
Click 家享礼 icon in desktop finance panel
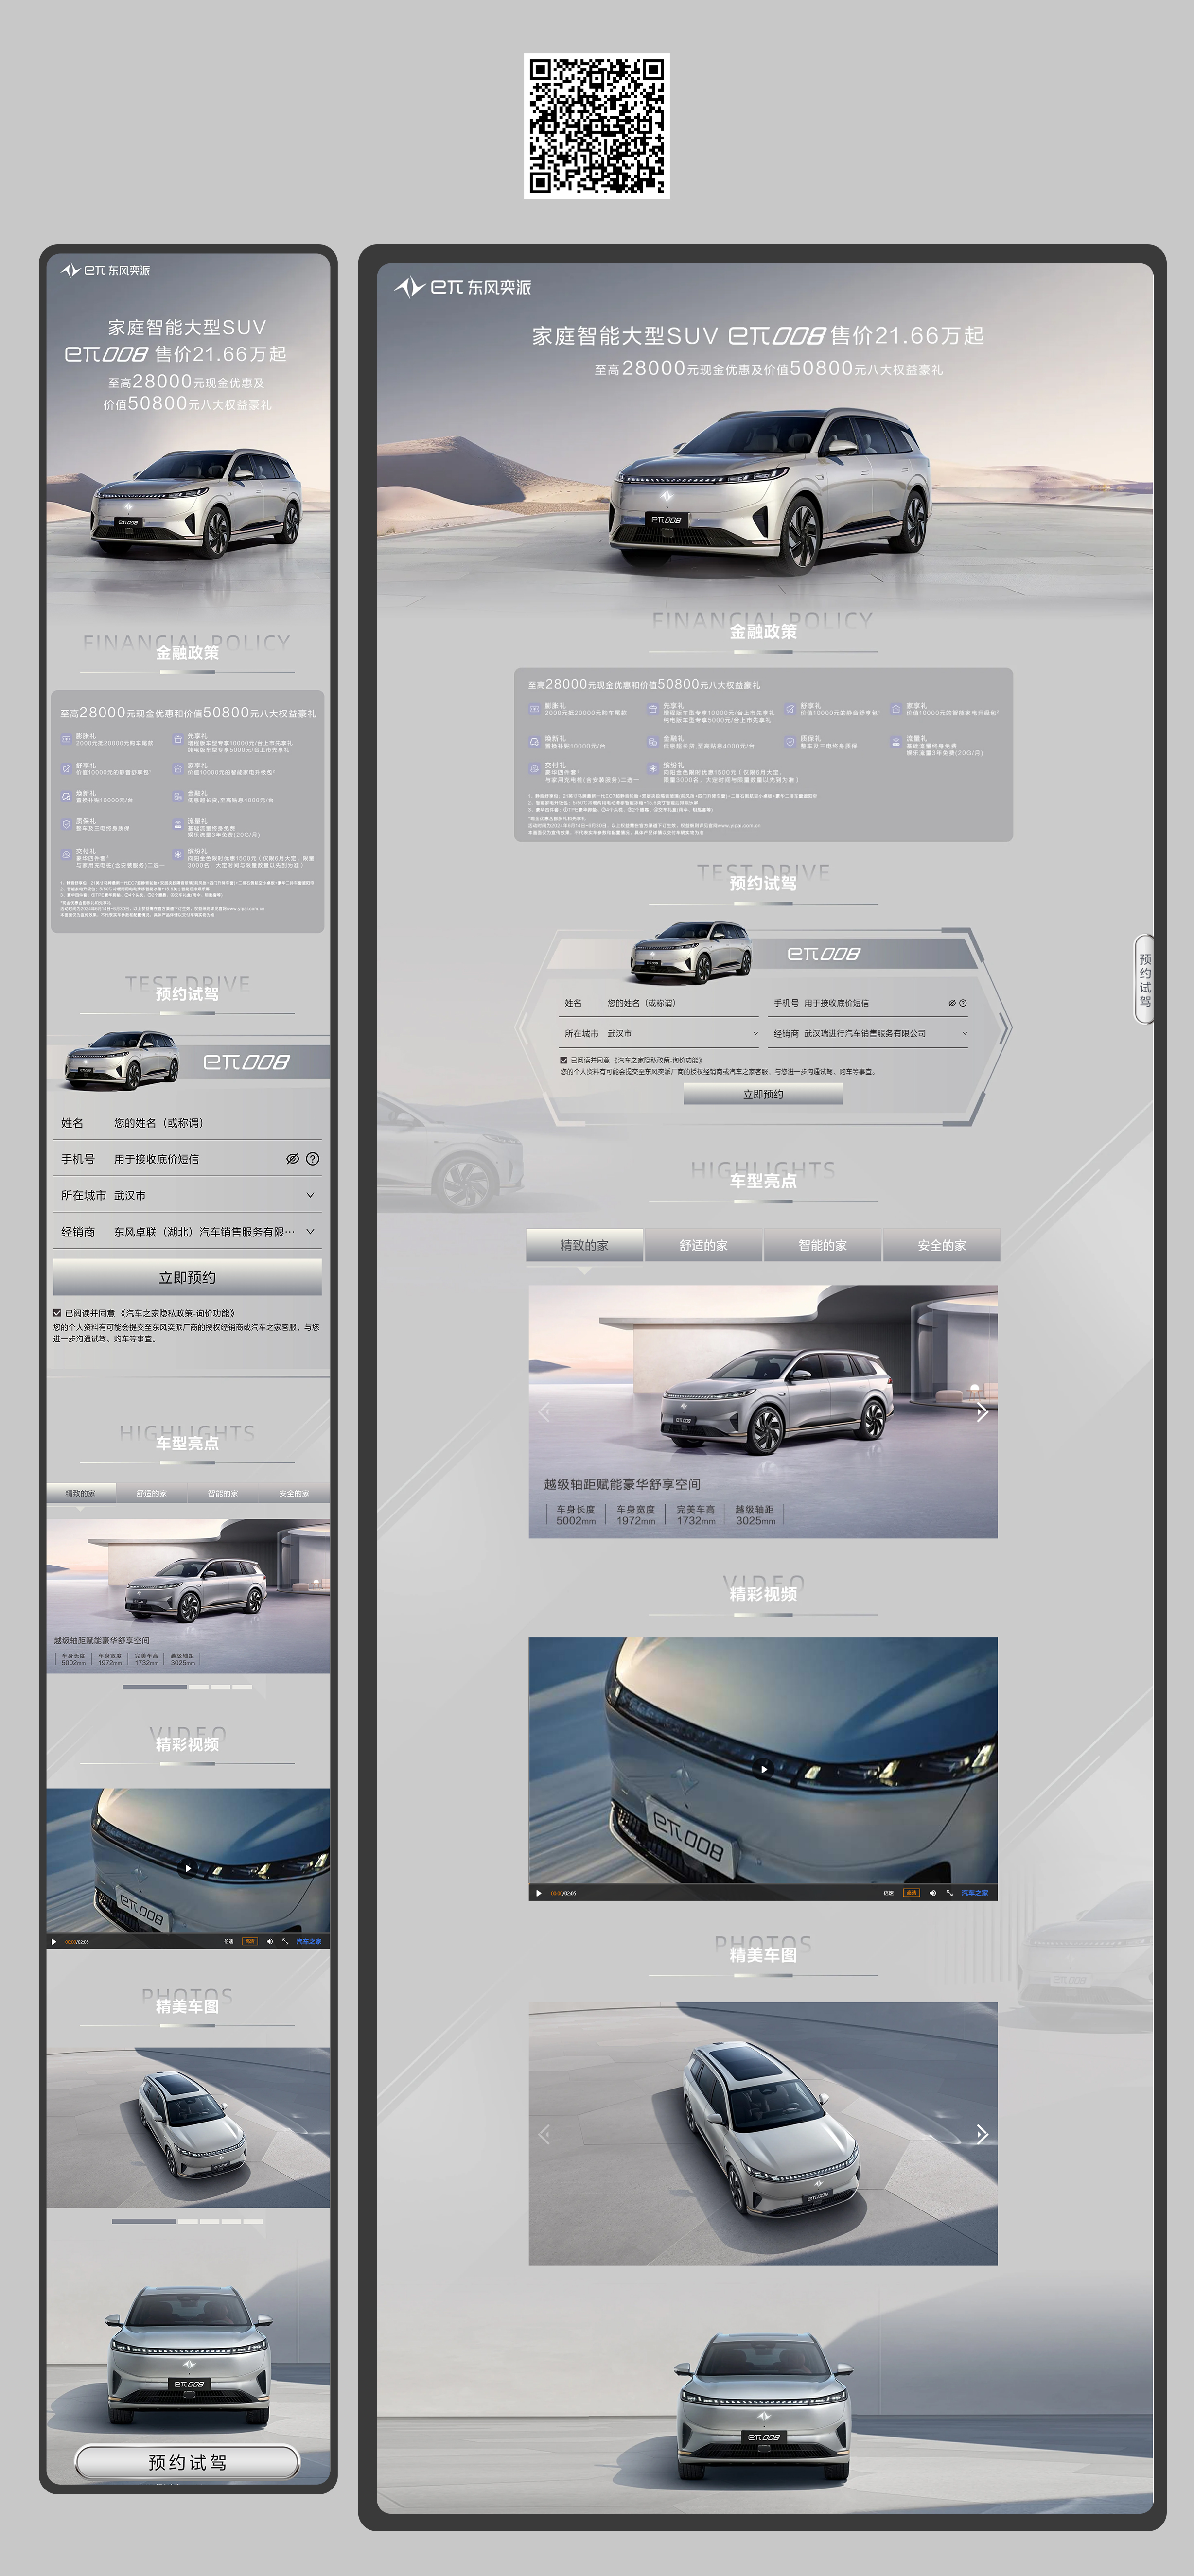click(896, 709)
